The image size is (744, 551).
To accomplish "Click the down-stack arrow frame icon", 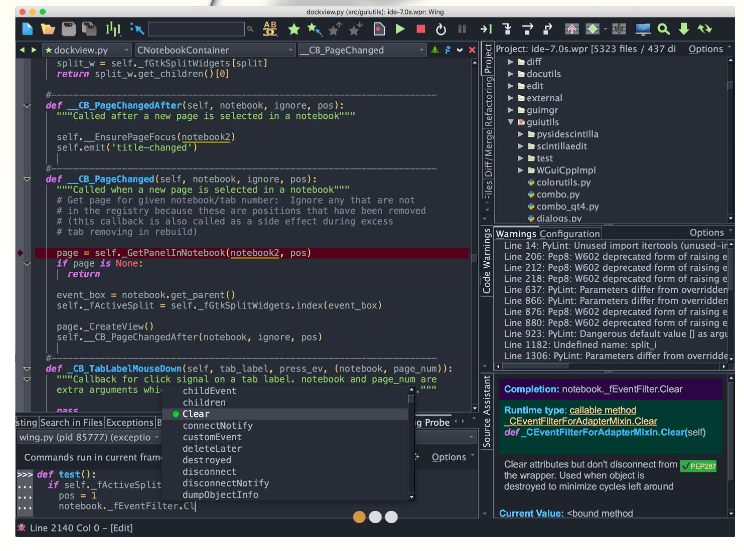I will (x=619, y=29).
